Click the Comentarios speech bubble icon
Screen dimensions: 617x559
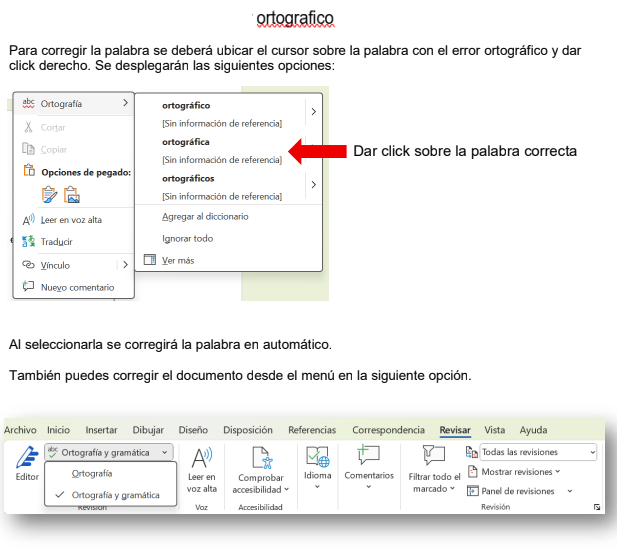(369, 455)
